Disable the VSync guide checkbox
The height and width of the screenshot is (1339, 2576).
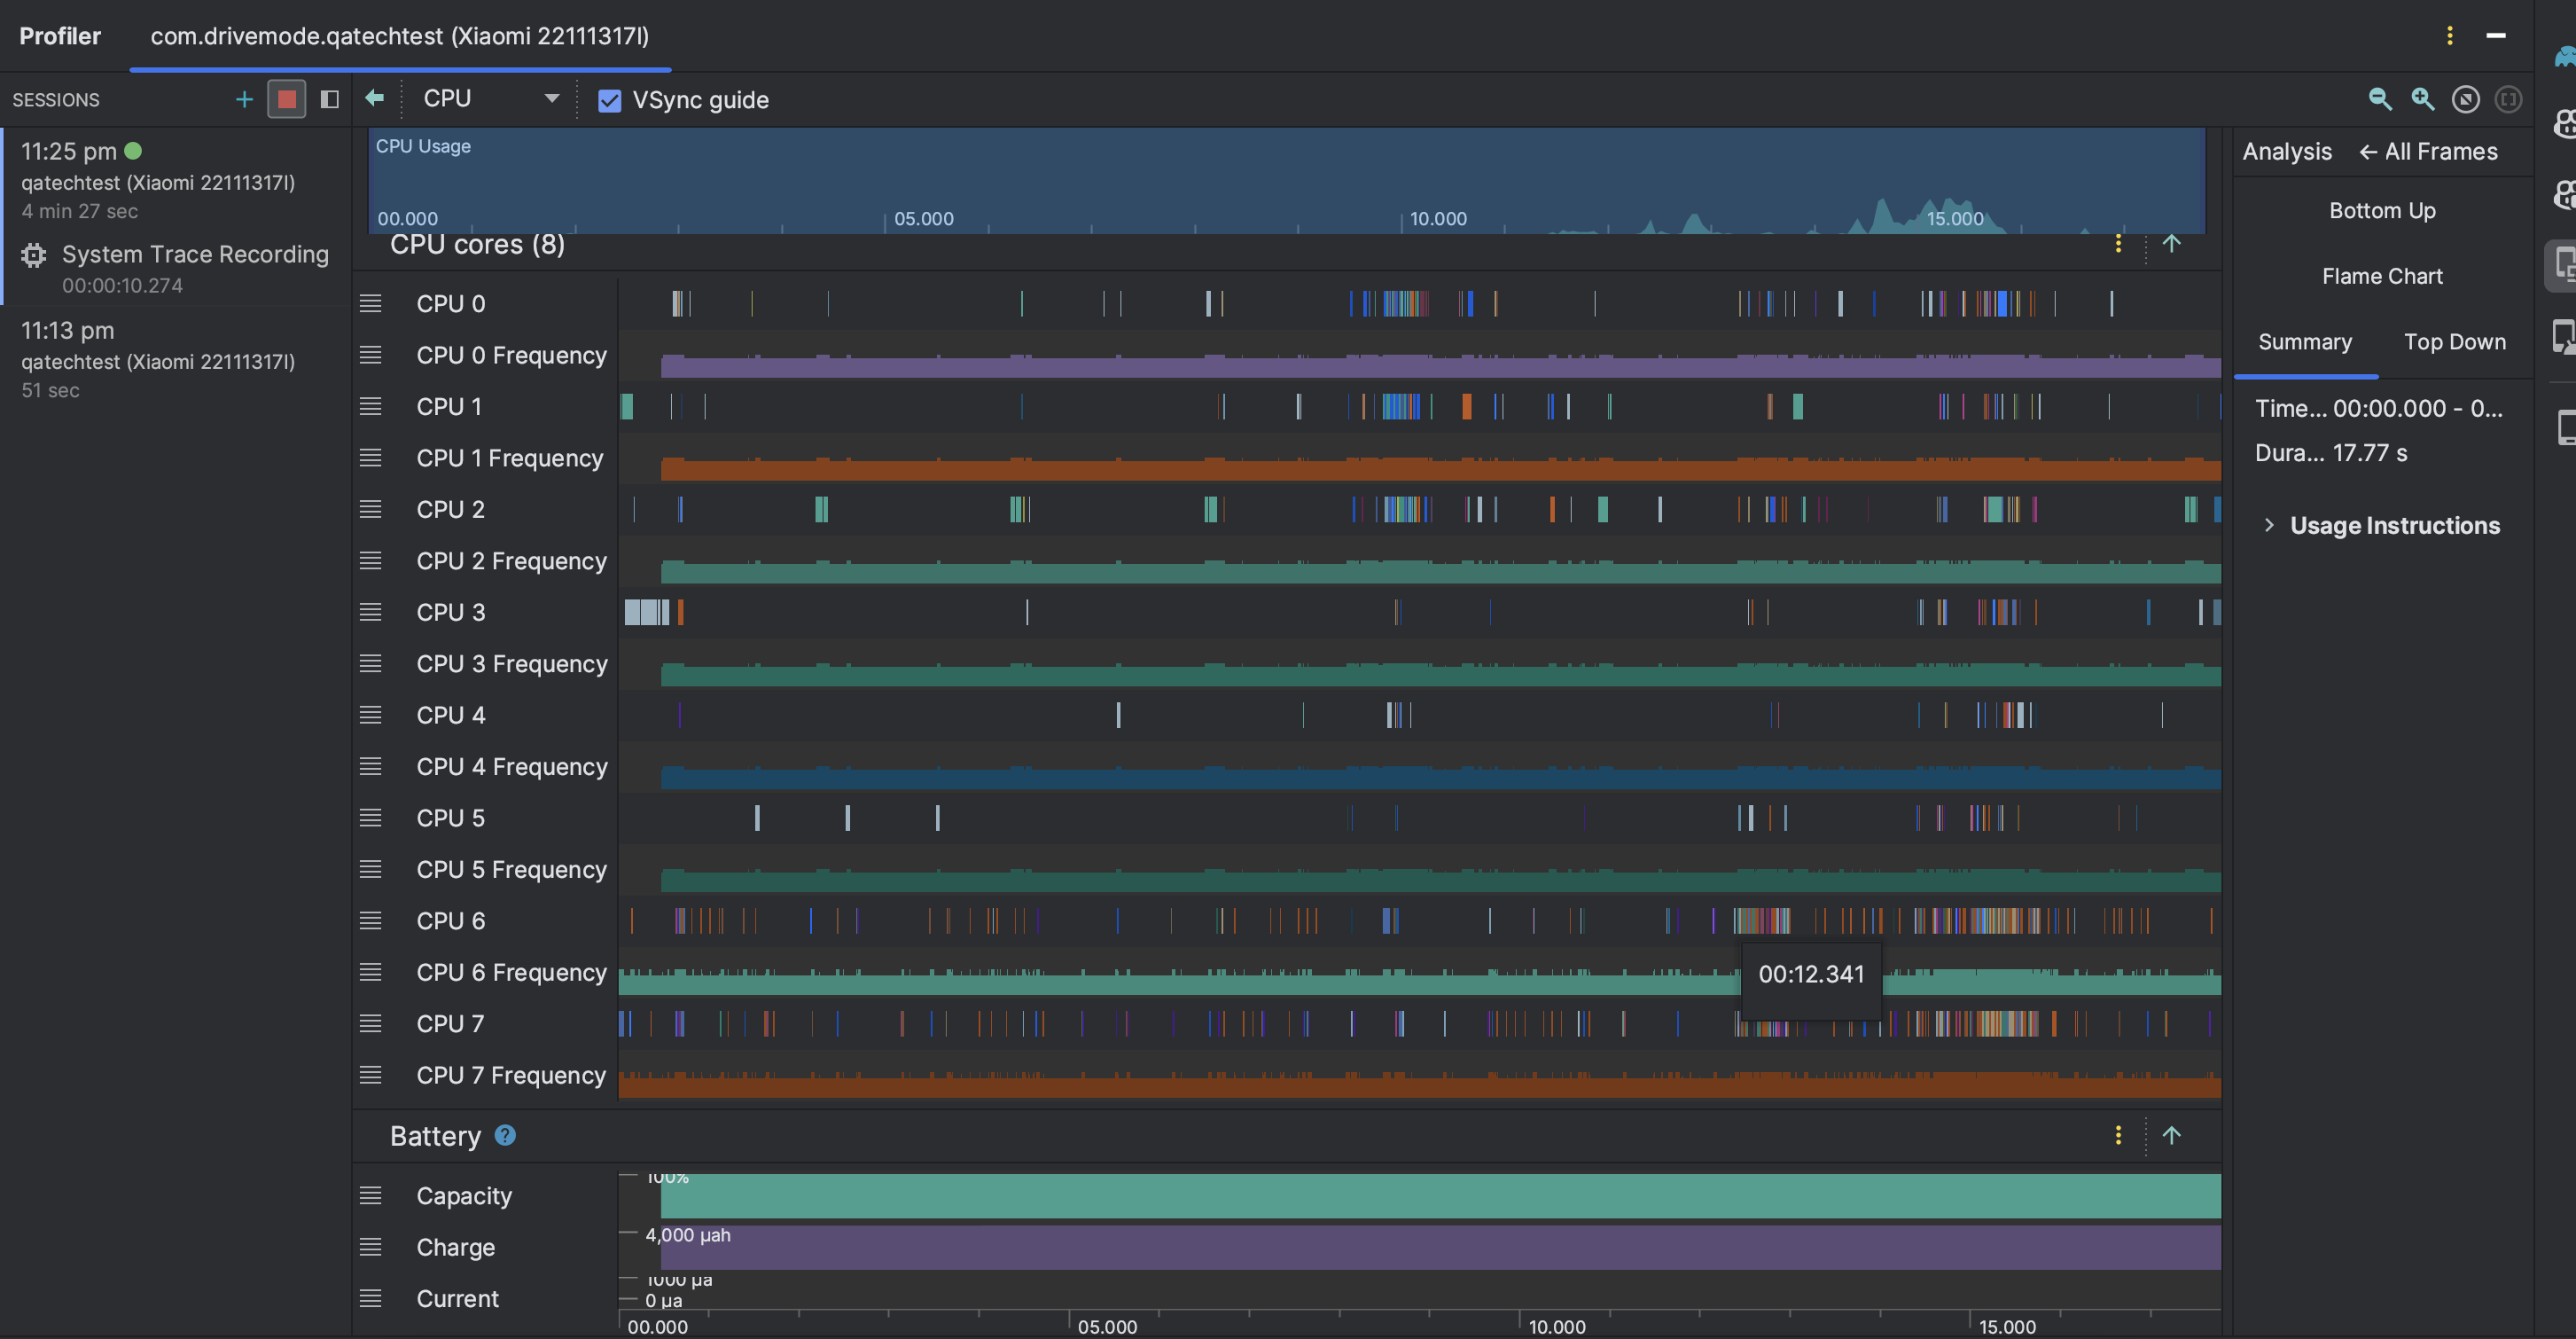click(610, 100)
